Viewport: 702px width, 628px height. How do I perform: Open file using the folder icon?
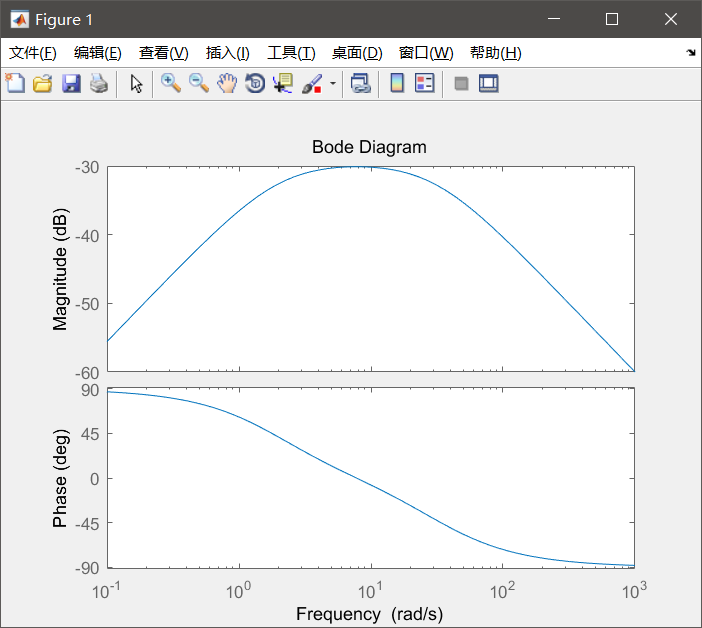tap(43, 84)
